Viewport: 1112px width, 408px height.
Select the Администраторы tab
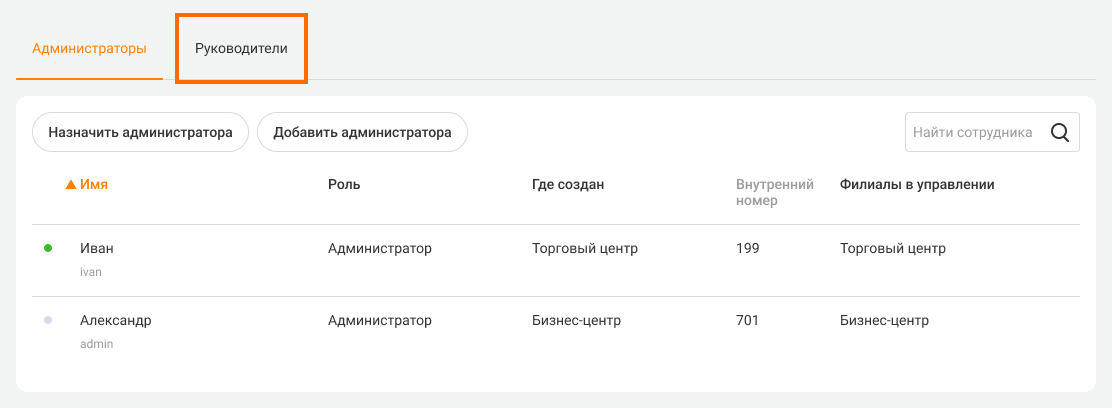(x=89, y=48)
